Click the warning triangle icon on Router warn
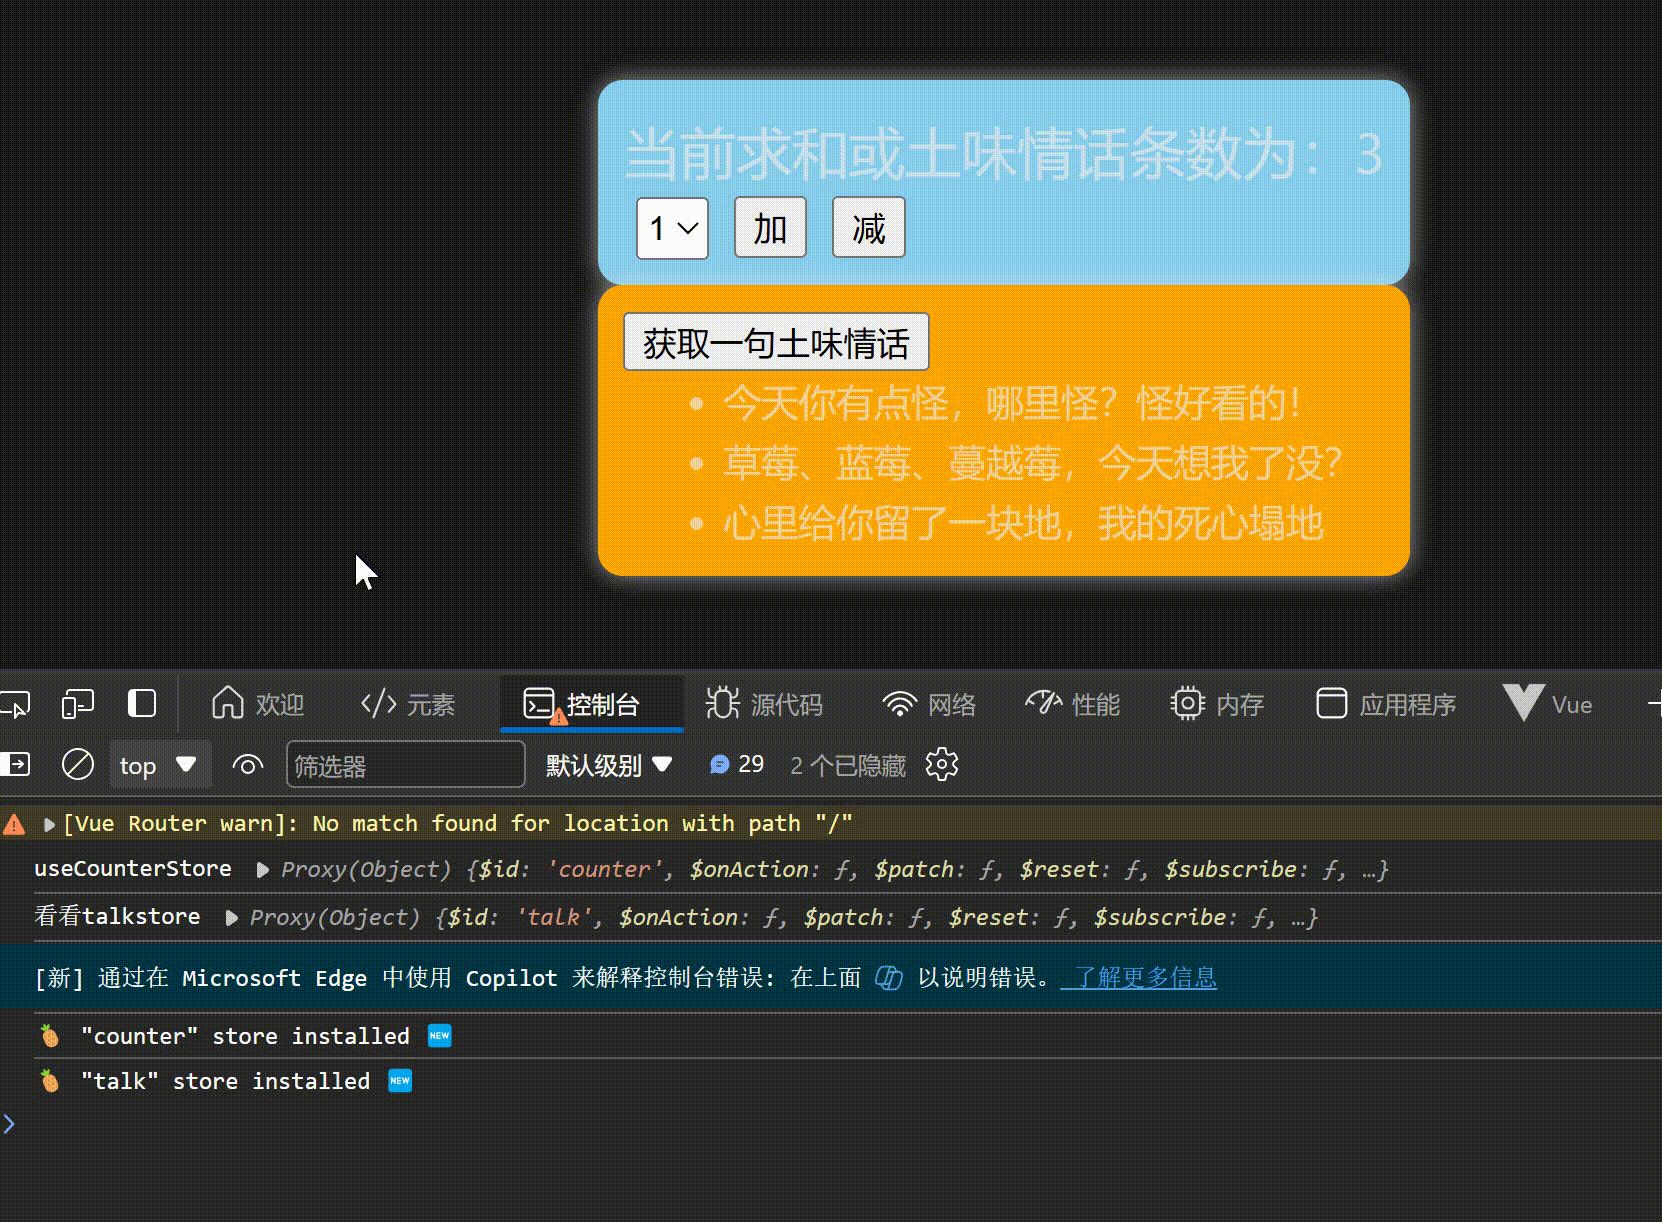Image resolution: width=1662 pixels, height=1222 pixels. point(14,825)
